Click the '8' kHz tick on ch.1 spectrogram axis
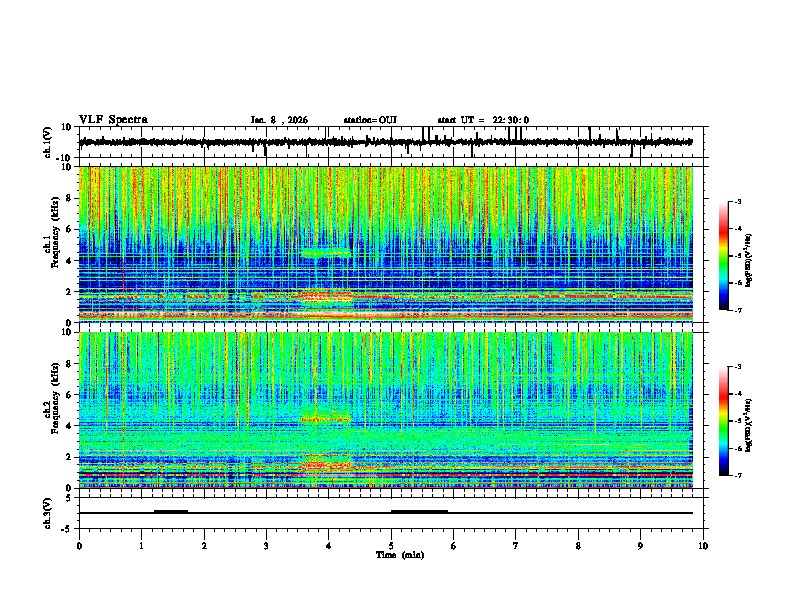 click(x=69, y=198)
